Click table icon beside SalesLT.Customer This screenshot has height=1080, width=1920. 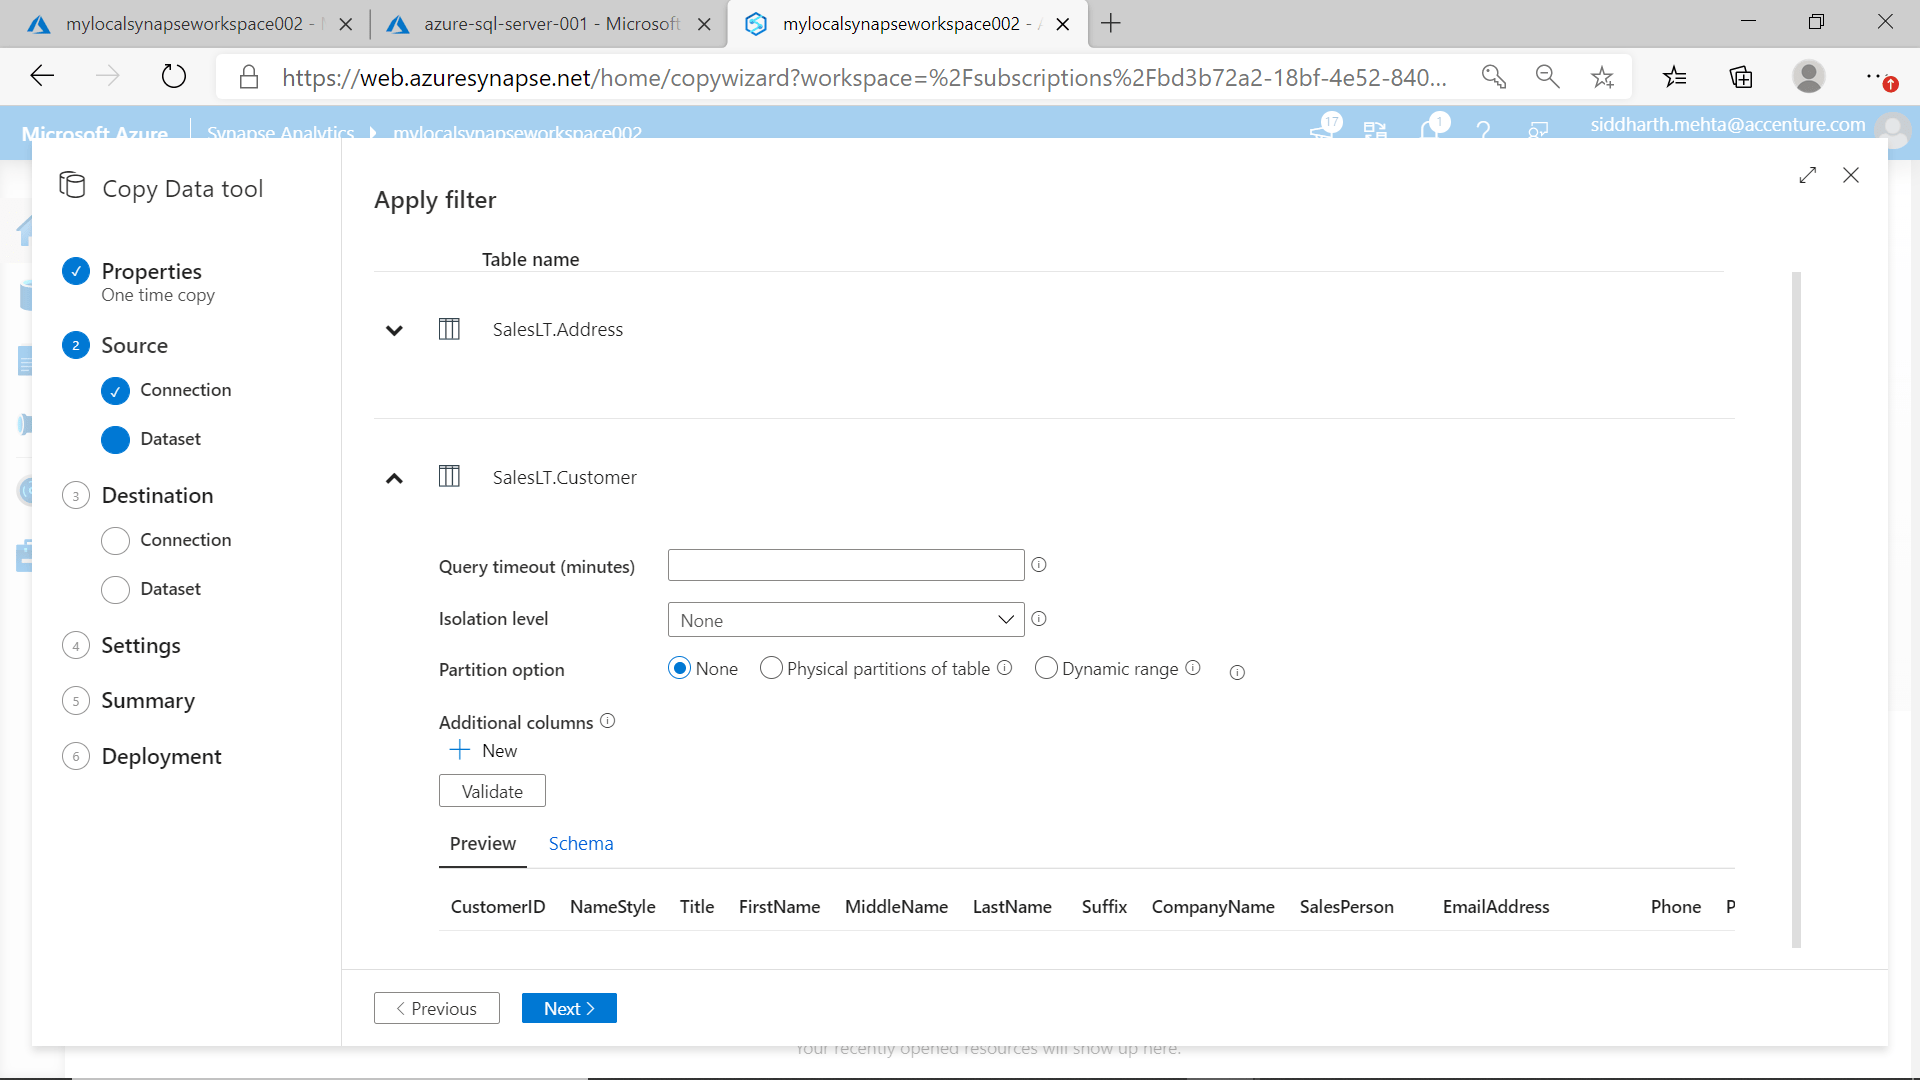click(x=449, y=477)
